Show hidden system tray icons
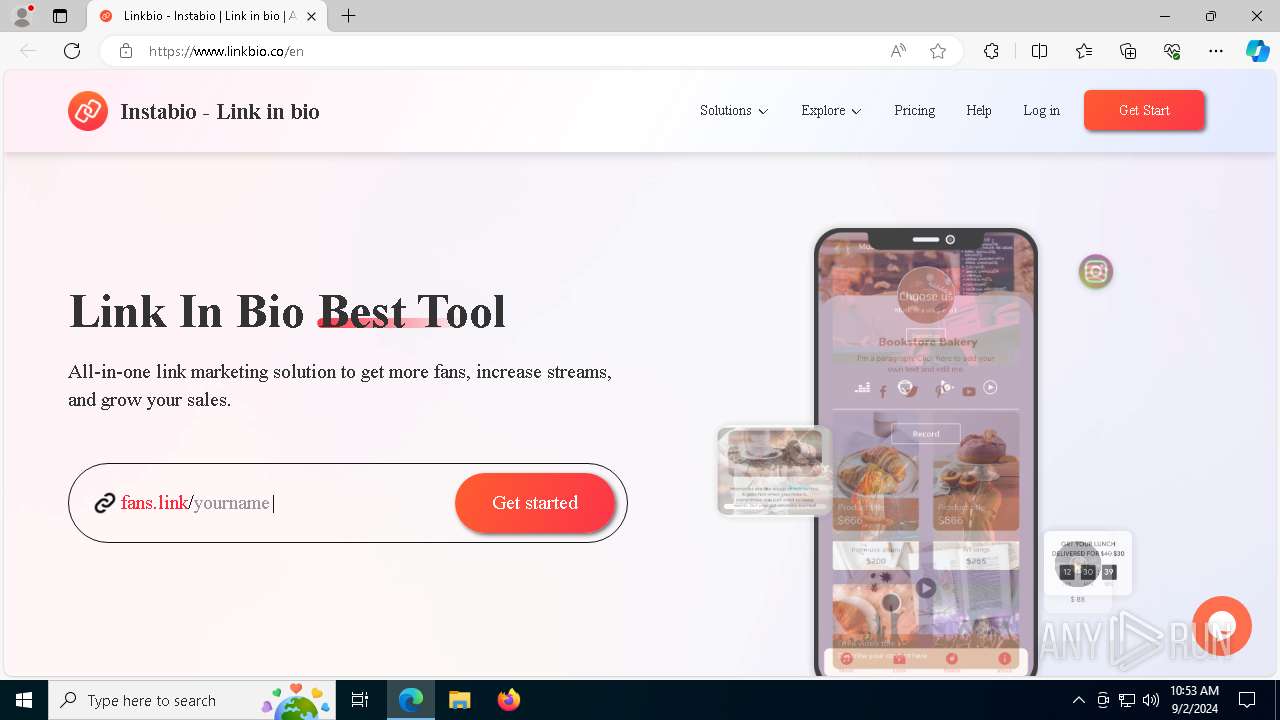The width and height of the screenshot is (1280, 720). tap(1078, 700)
